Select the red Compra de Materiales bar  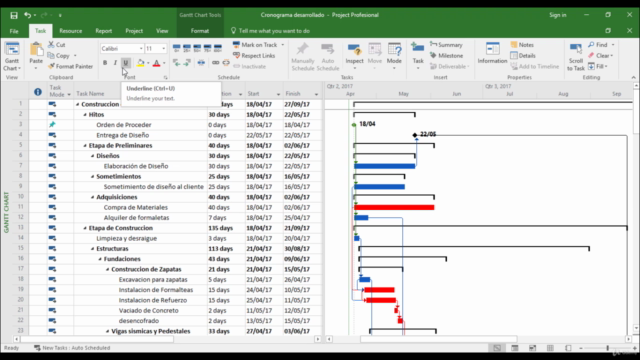point(394,207)
